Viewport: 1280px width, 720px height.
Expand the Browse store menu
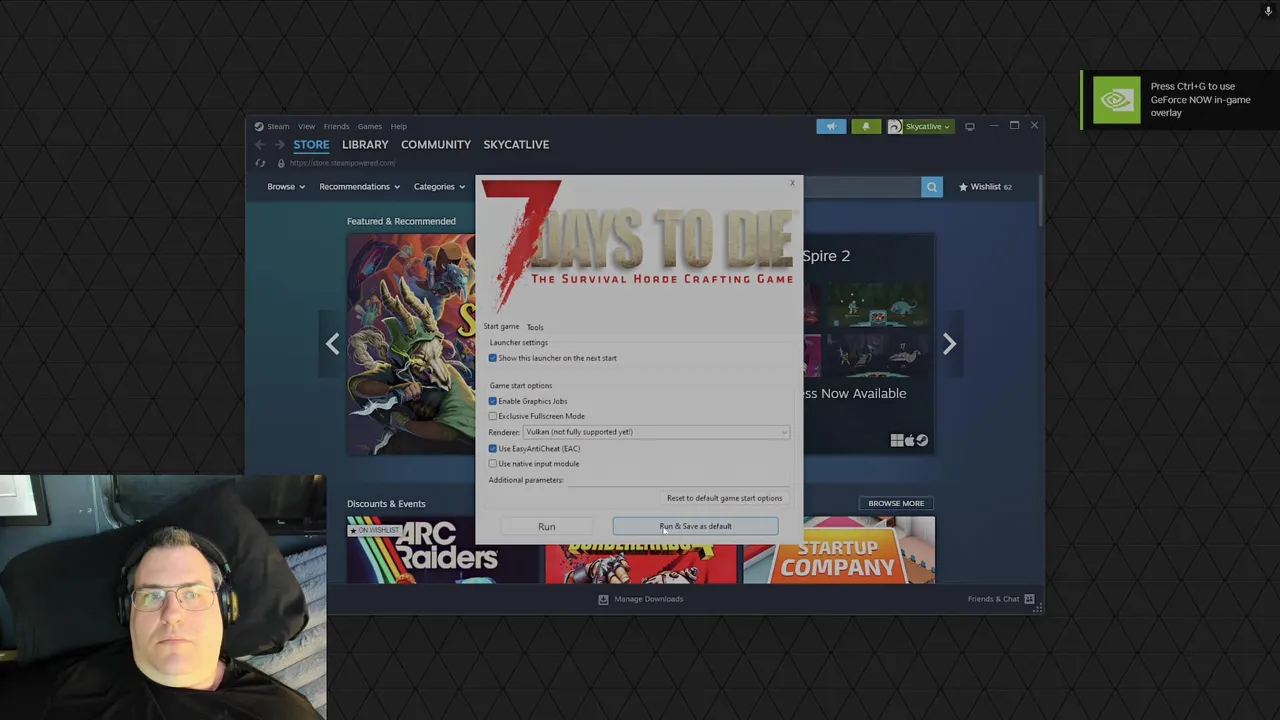point(286,186)
